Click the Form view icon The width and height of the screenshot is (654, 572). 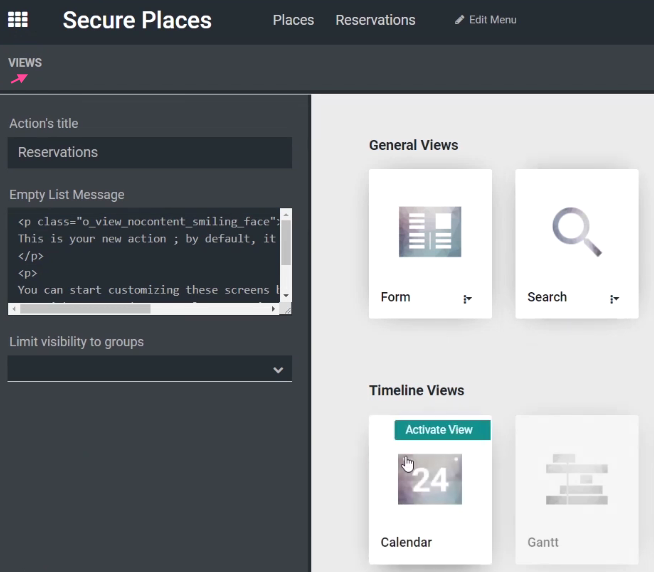(430, 232)
